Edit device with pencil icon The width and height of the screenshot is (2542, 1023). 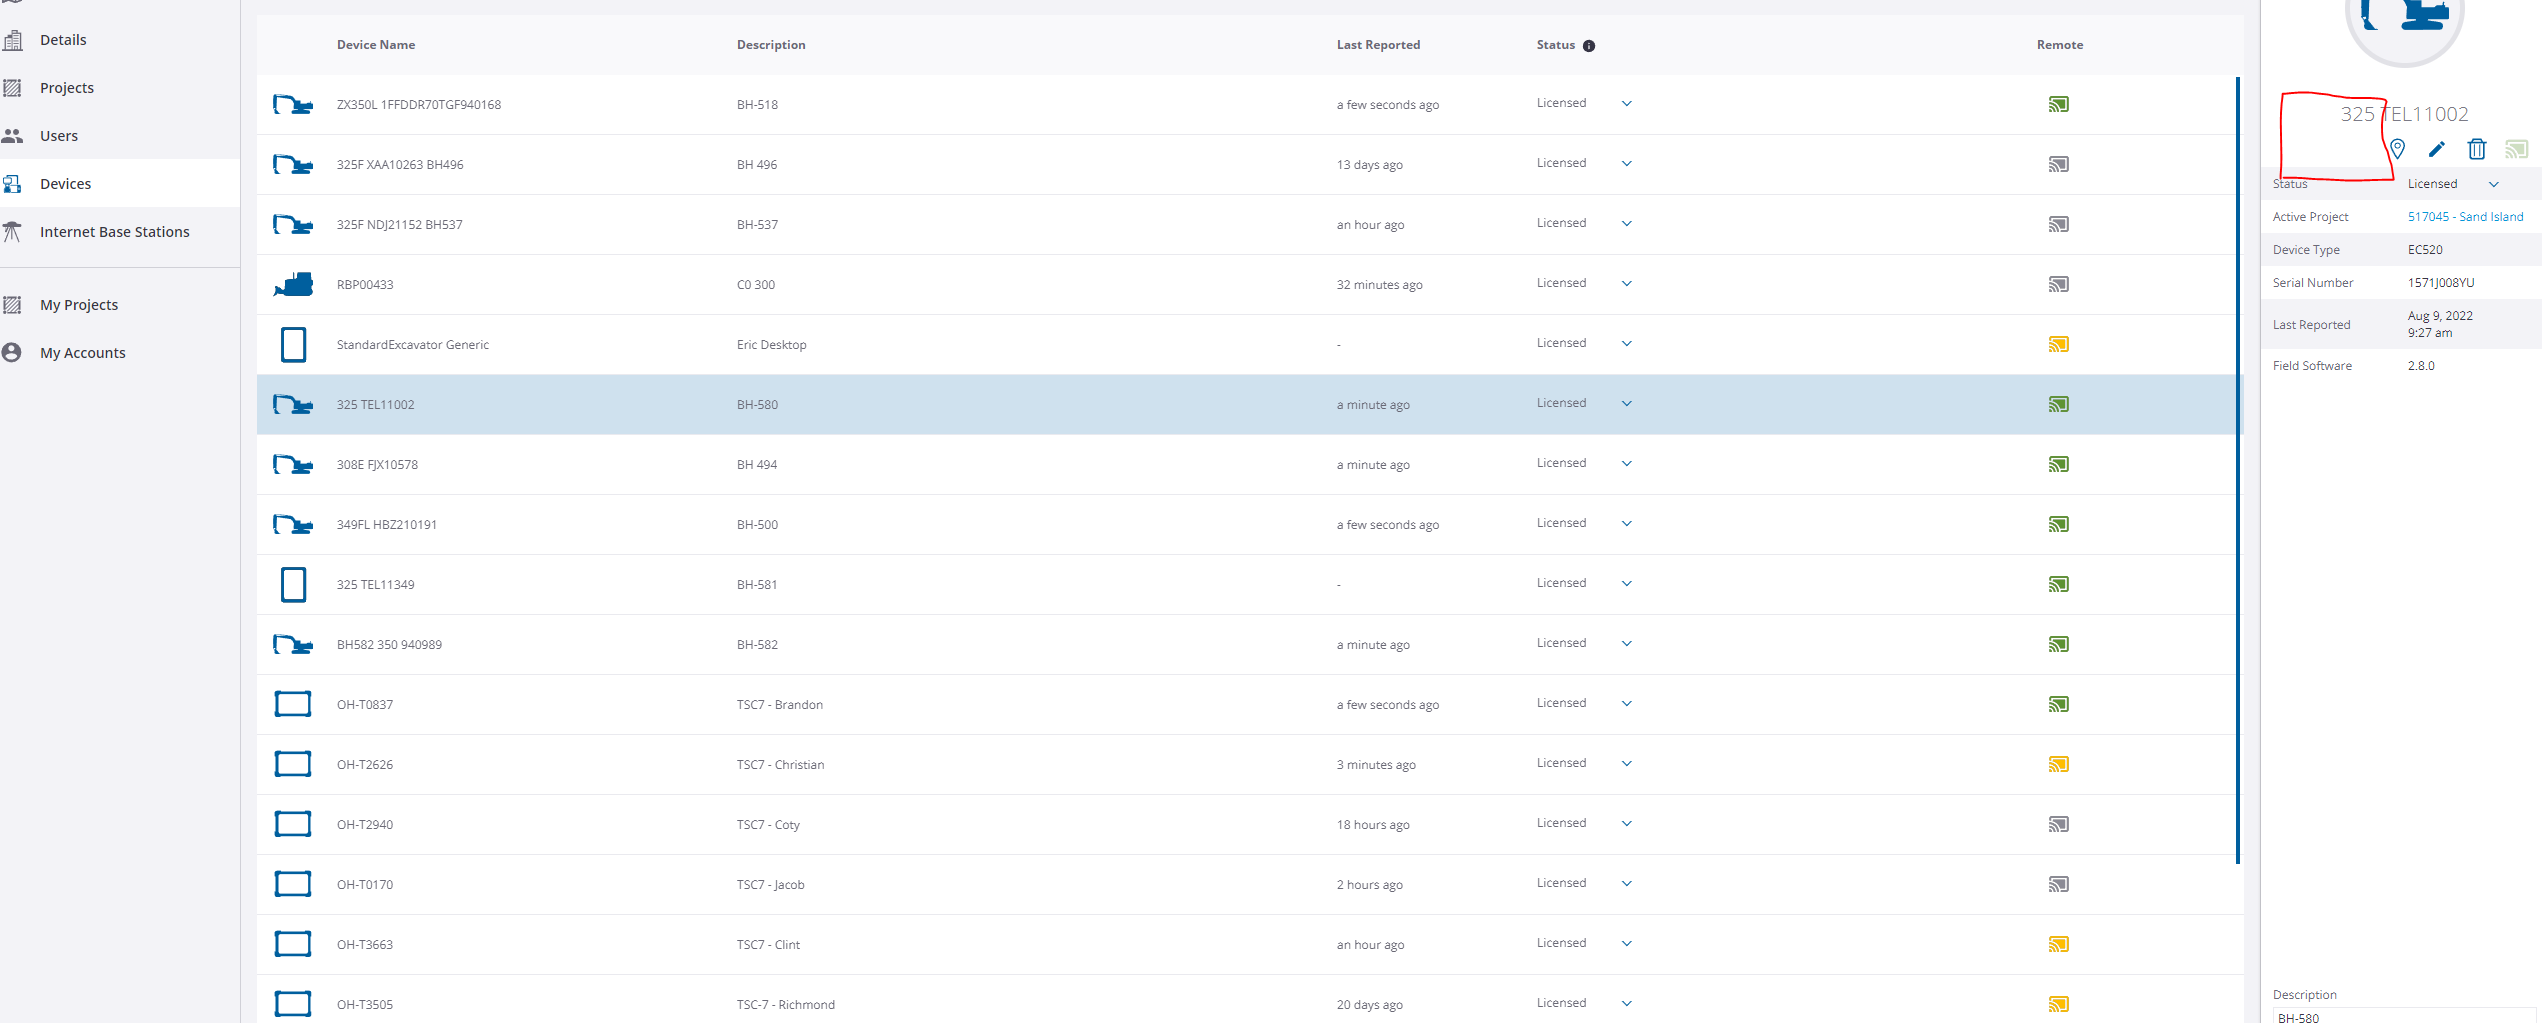coord(2437,149)
